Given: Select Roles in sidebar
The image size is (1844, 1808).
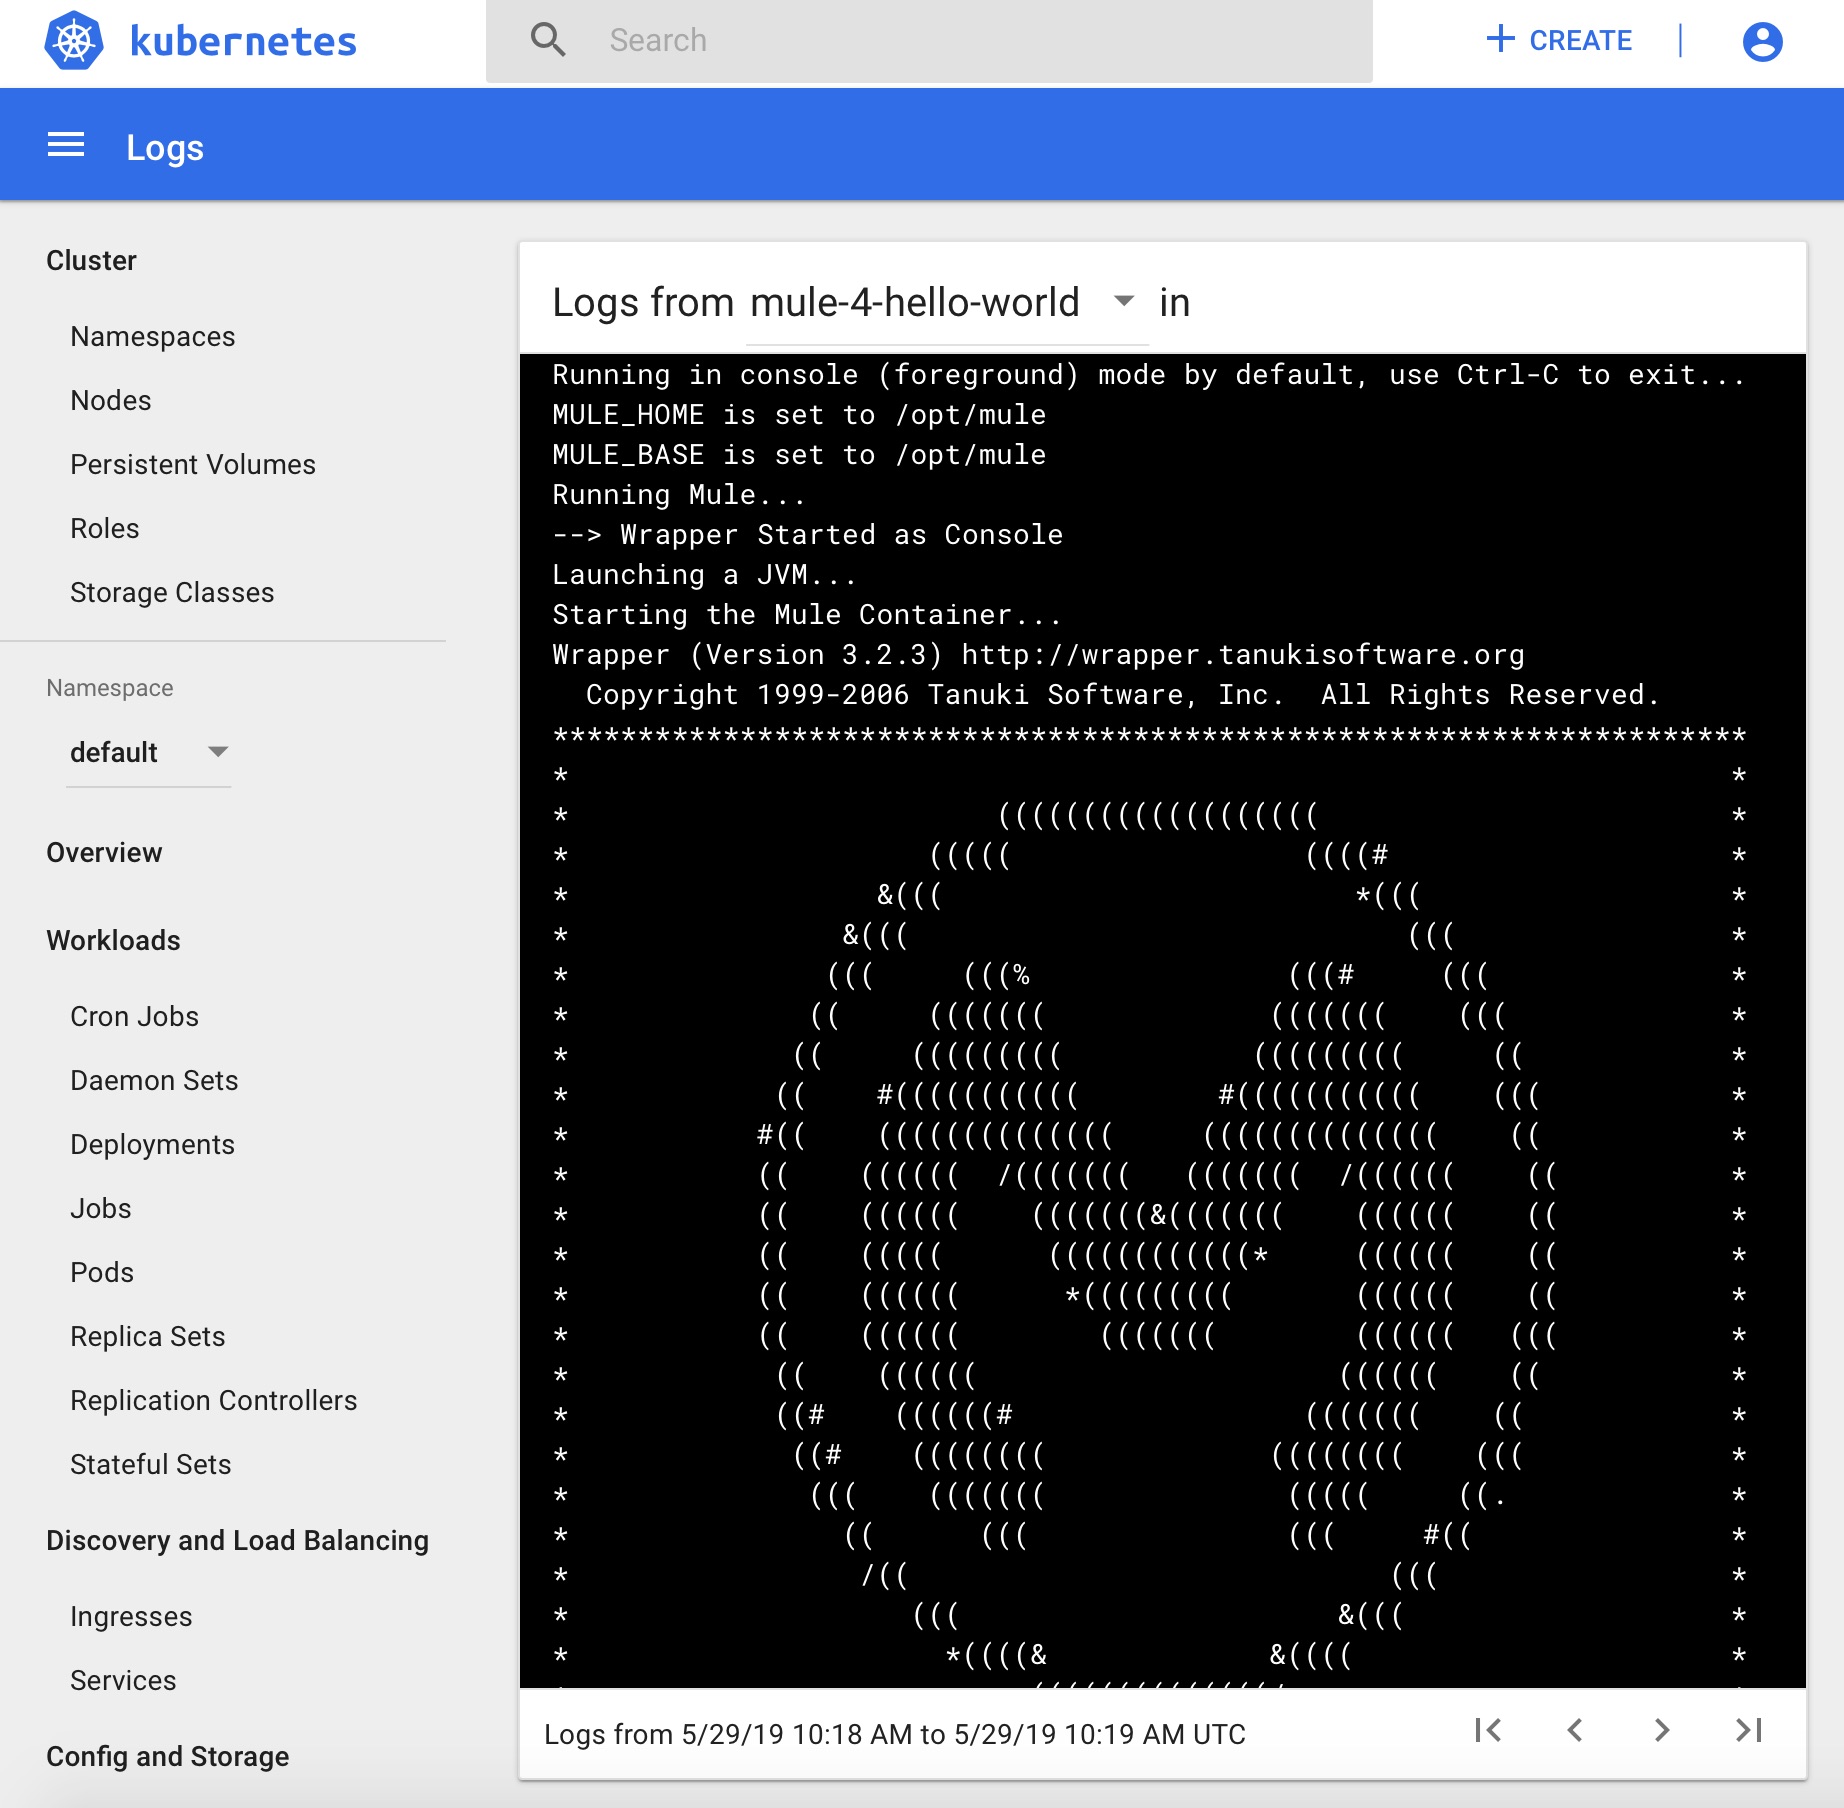Looking at the screenshot, I should pyautogui.click(x=105, y=529).
